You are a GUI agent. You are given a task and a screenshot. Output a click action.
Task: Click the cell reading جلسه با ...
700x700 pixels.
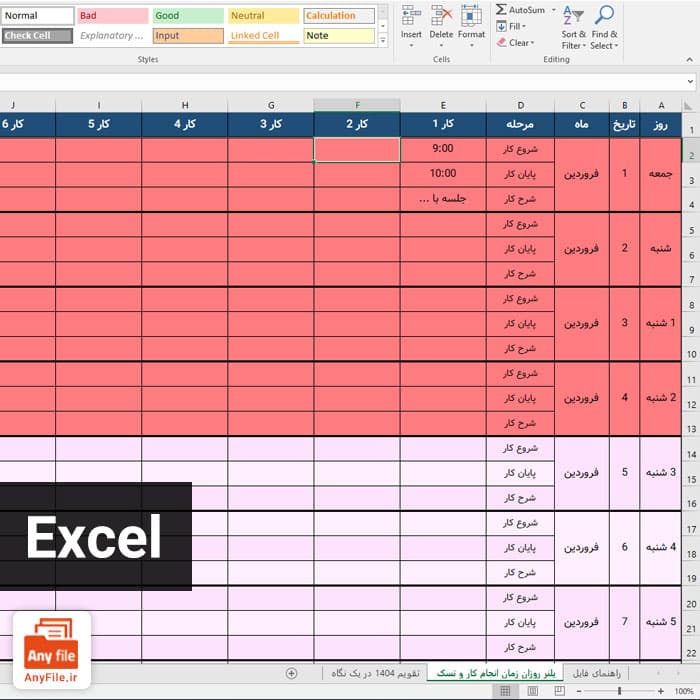pos(443,199)
